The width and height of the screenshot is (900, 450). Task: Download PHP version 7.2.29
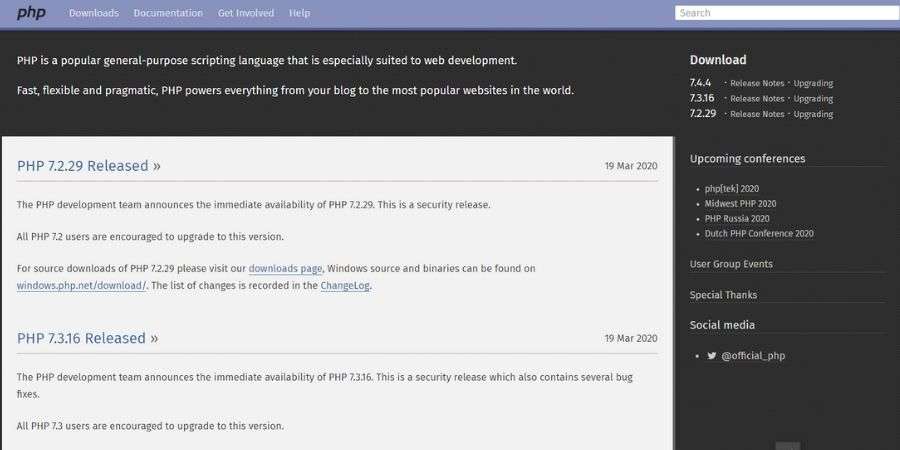pyautogui.click(x=703, y=114)
